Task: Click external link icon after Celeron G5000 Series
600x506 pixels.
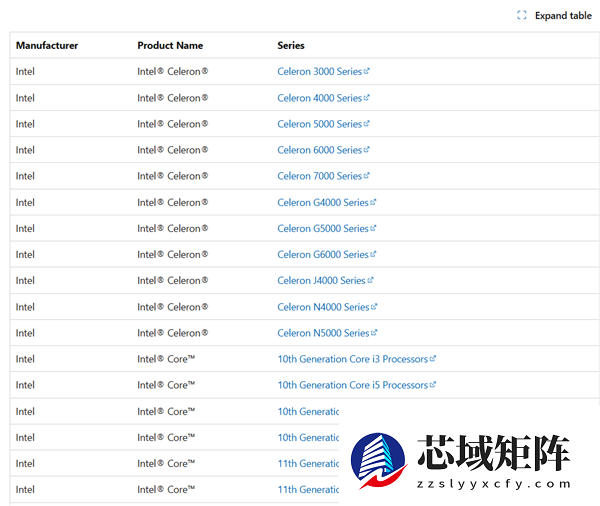Action: click(x=373, y=228)
